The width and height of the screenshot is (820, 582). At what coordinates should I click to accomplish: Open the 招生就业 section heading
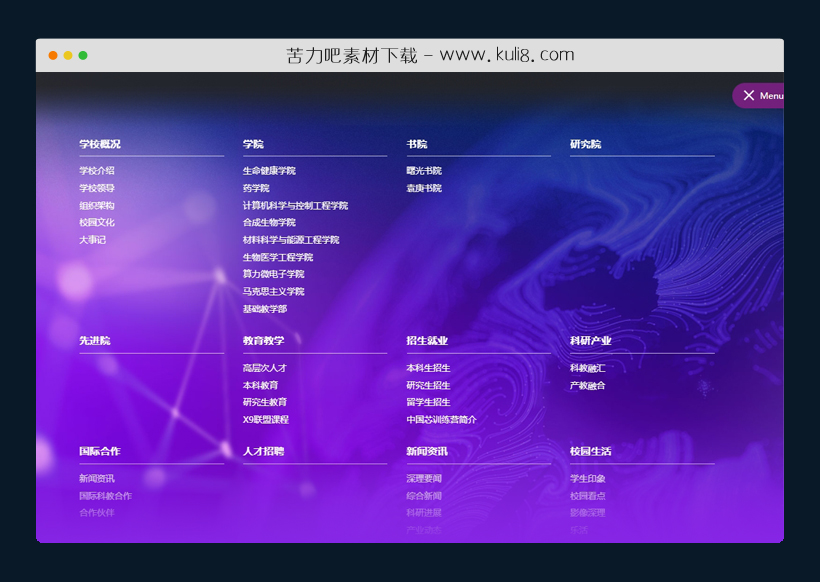click(426, 341)
